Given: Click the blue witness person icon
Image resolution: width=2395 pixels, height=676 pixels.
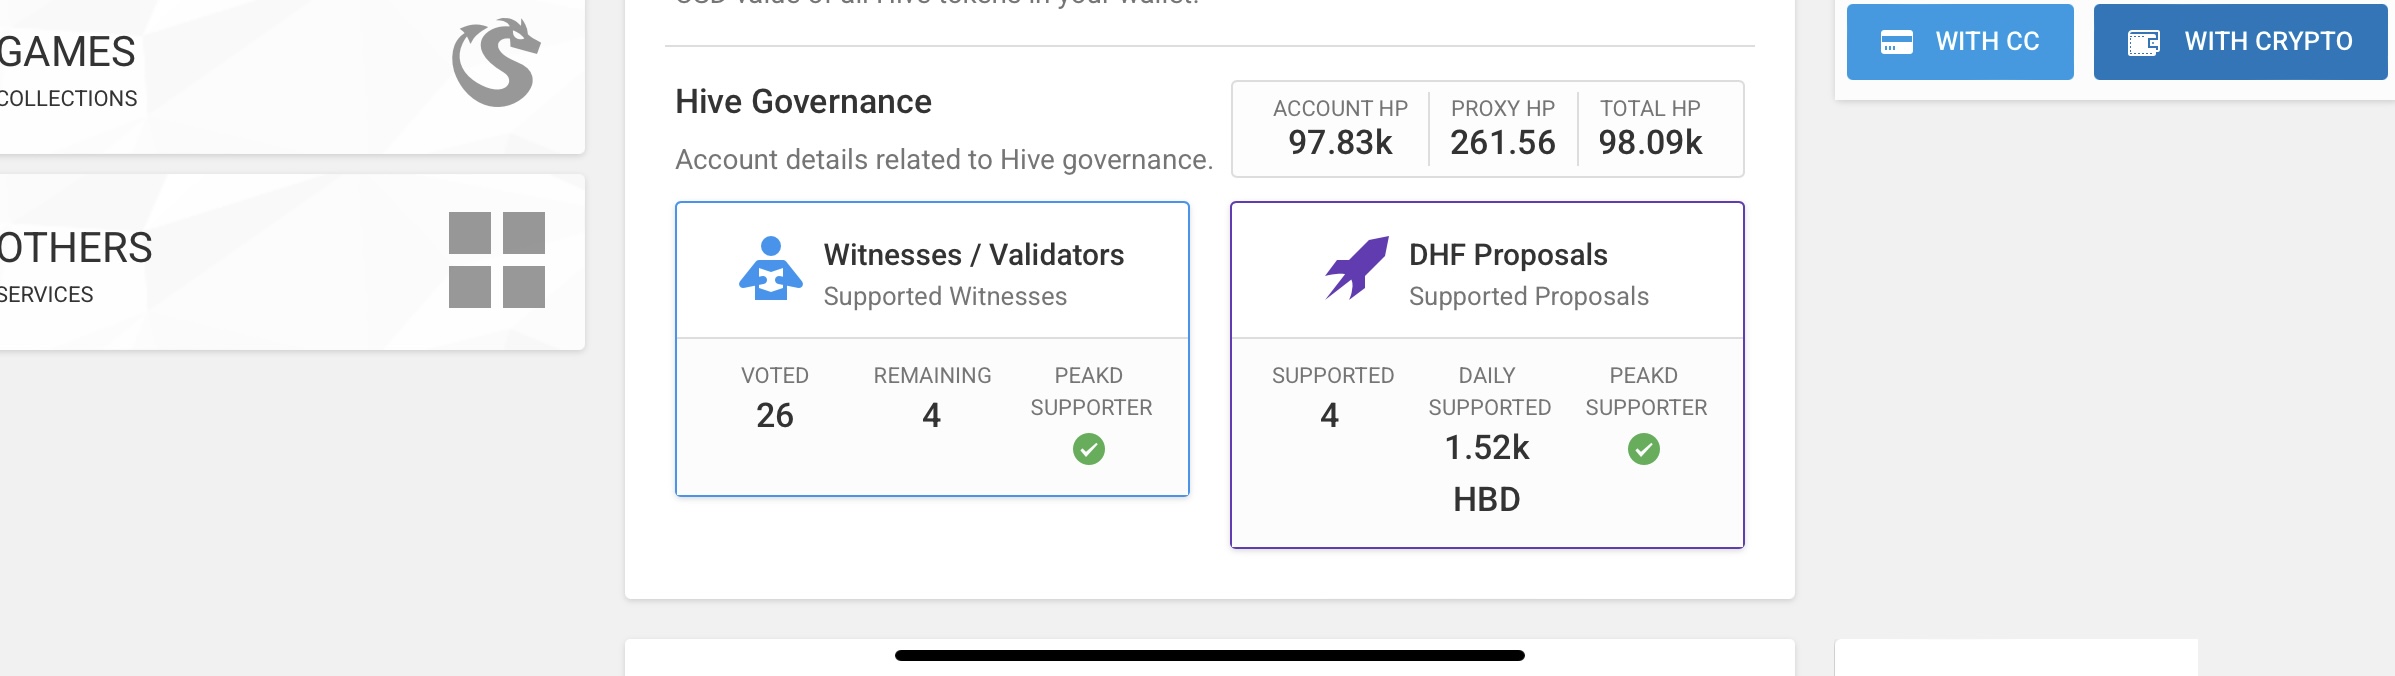Looking at the screenshot, I should point(770,269).
